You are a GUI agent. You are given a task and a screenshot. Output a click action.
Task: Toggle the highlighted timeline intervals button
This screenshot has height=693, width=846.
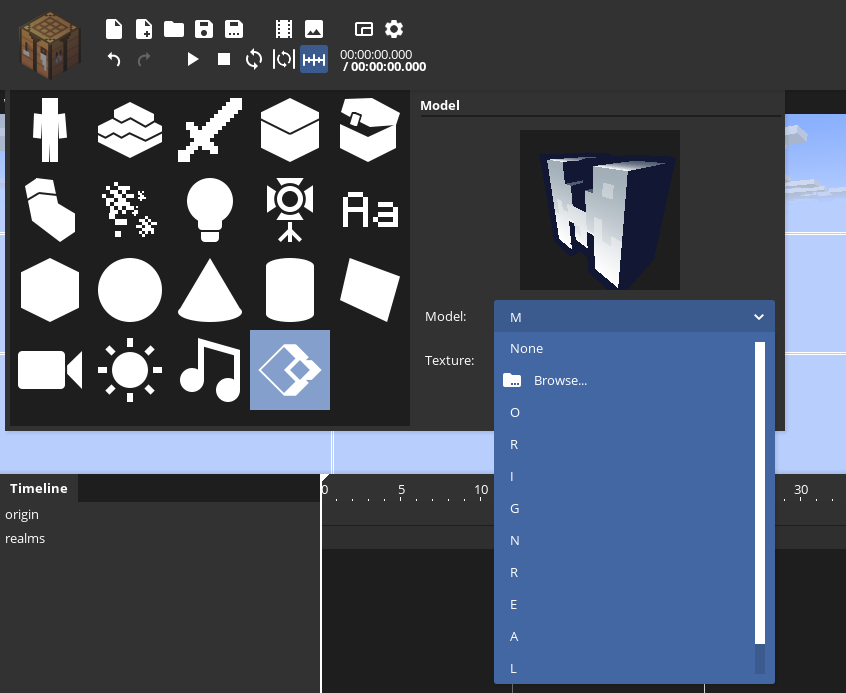pos(314,59)
